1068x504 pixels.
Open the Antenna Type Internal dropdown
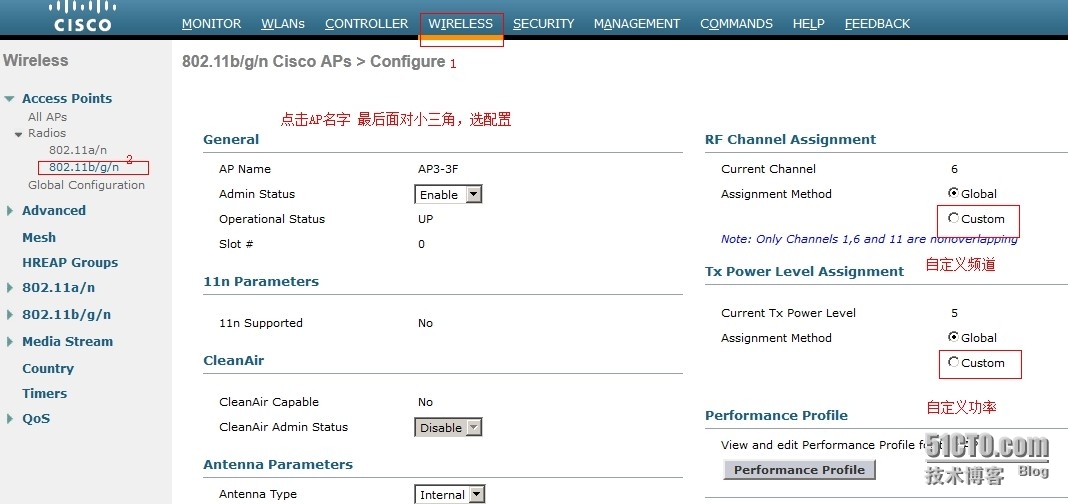450,495
